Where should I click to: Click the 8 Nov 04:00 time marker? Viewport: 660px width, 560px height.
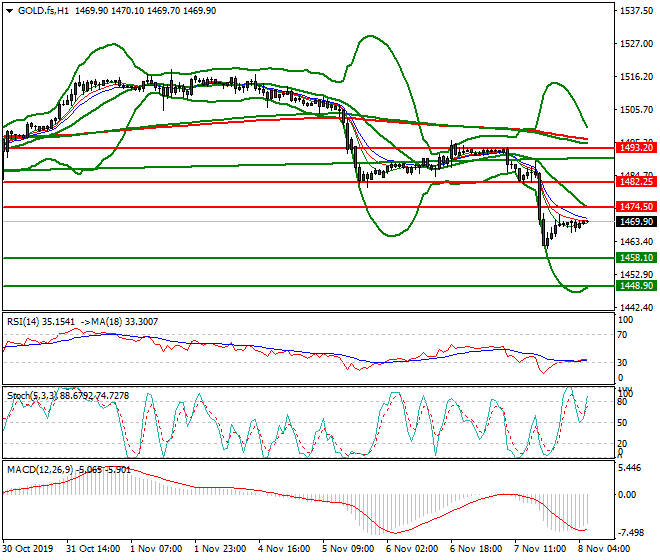tap(604, 549)
